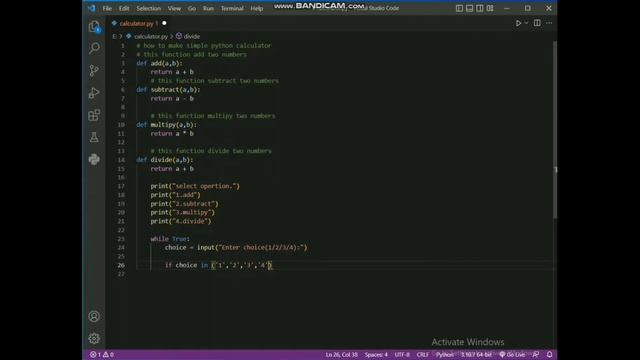Click the divide symbol in breadcrumb
The width and height of the screenshot is (640, 360).
[188, 36]
